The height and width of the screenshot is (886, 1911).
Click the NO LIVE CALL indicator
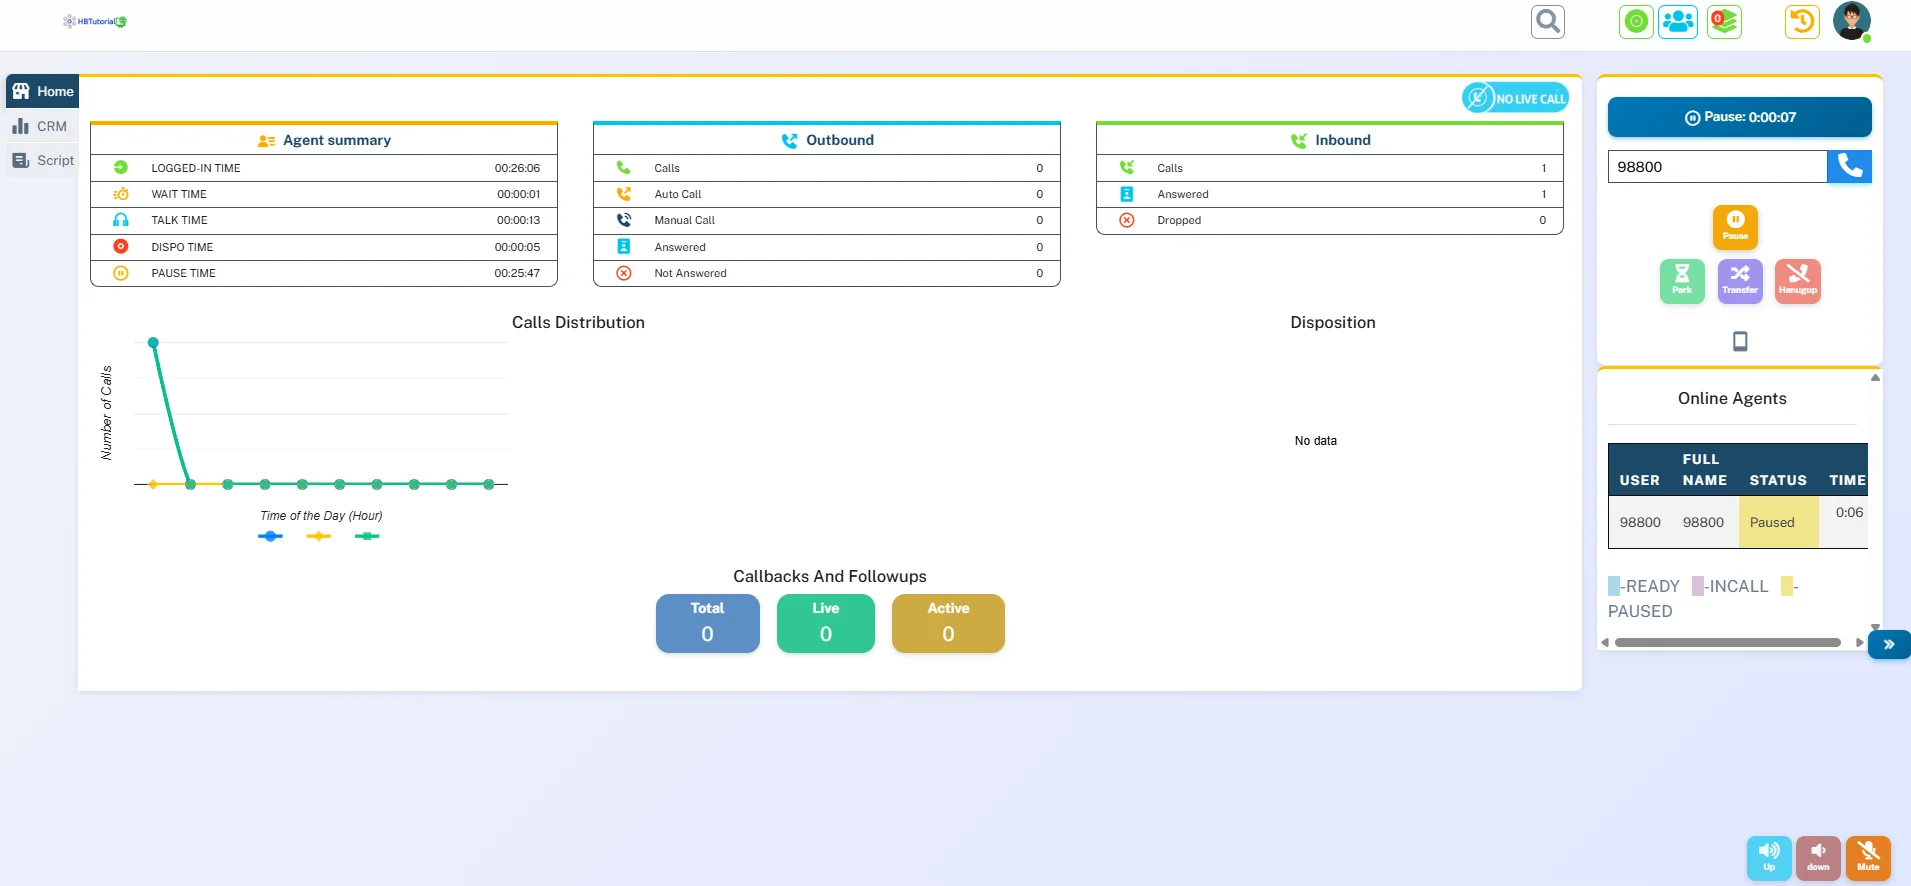(1515, 98)
